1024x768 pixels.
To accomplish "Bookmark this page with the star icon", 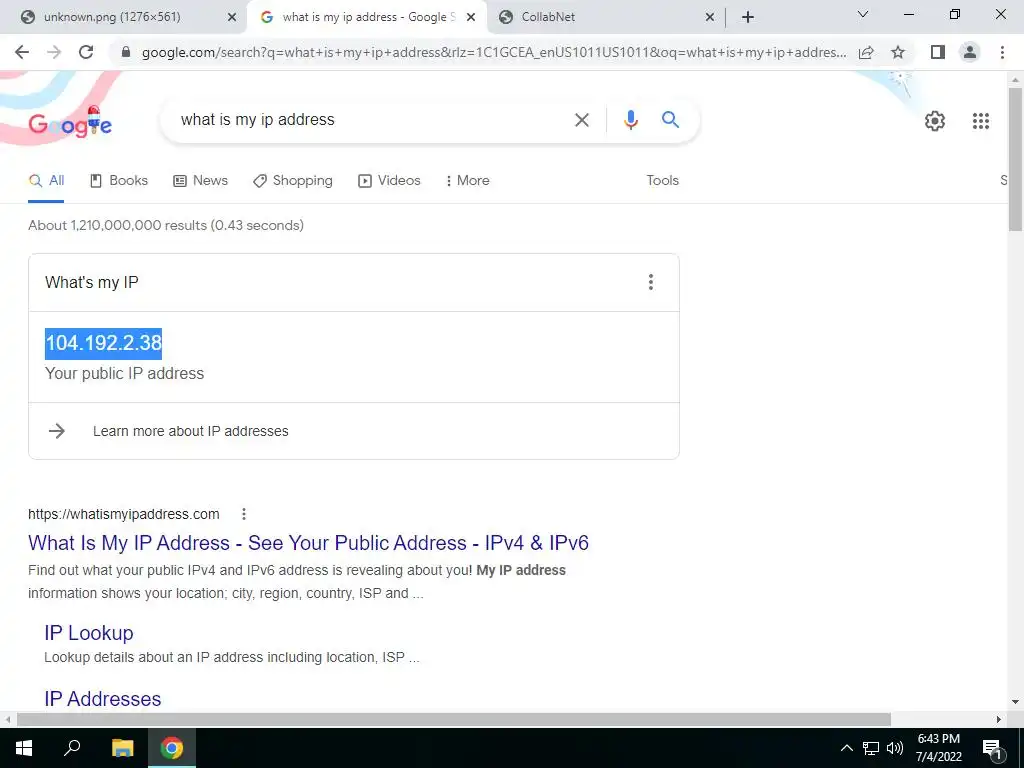I will (898, 52).
